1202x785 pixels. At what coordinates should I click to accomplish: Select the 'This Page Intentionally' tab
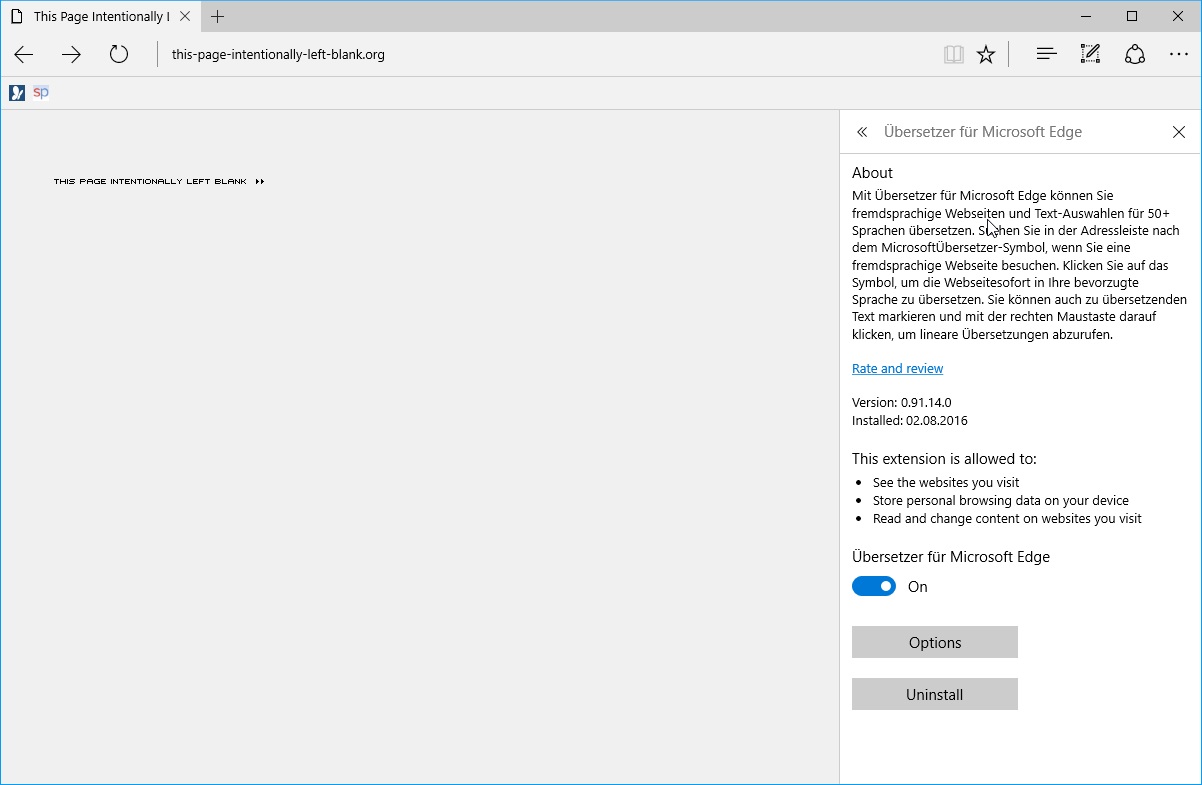point(100,16)
